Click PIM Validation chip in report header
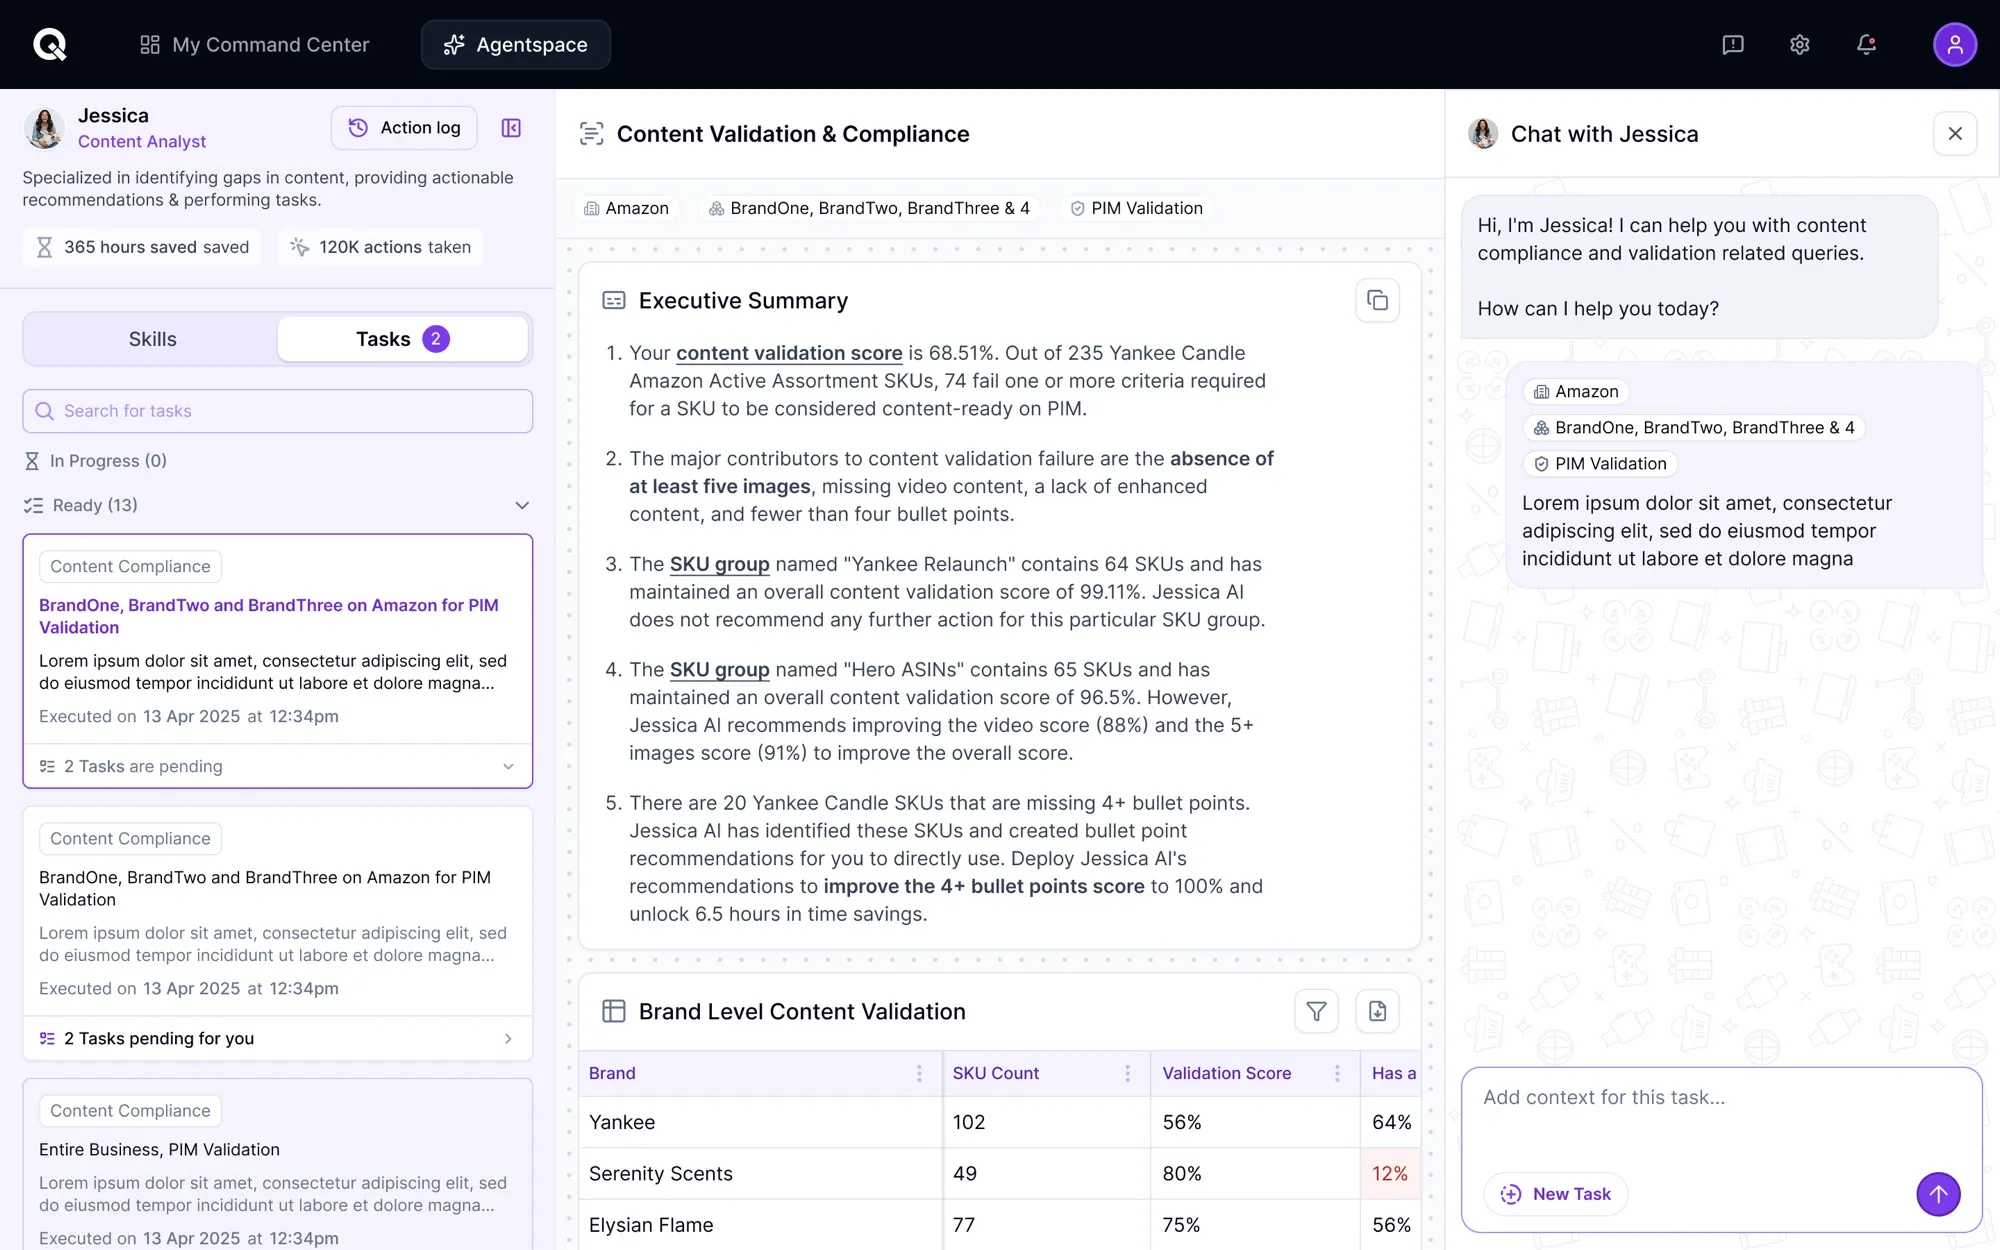The image size is (2000, 1250). [x=1136, y=208]
